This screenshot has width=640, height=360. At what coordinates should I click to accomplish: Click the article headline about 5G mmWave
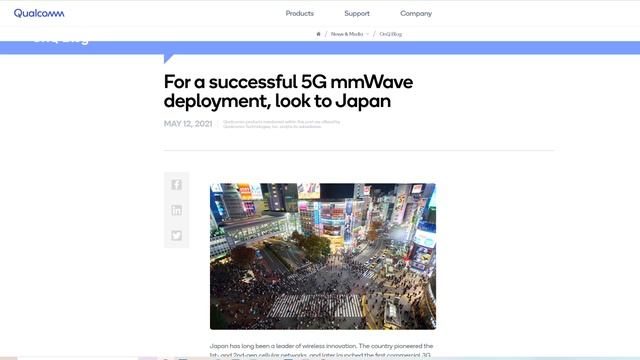[x=288, y=91]
